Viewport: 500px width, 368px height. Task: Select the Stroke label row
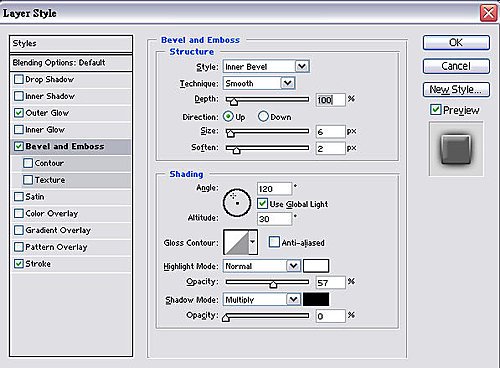point(38,264)
